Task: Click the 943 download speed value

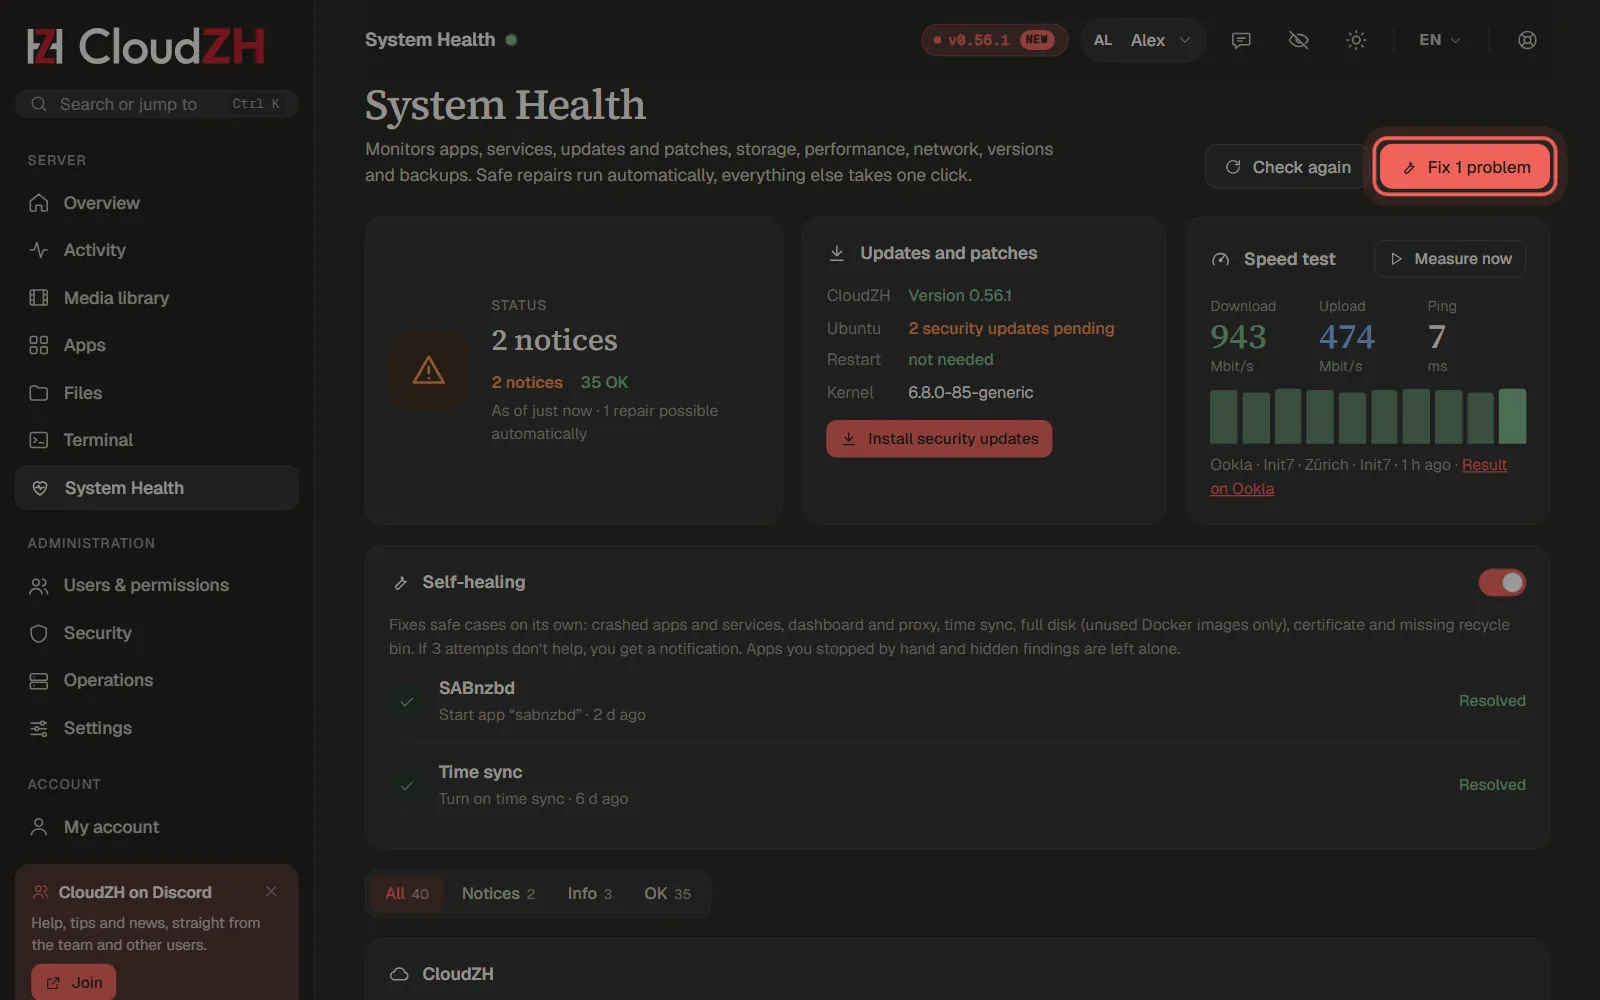Action: 1238,337
